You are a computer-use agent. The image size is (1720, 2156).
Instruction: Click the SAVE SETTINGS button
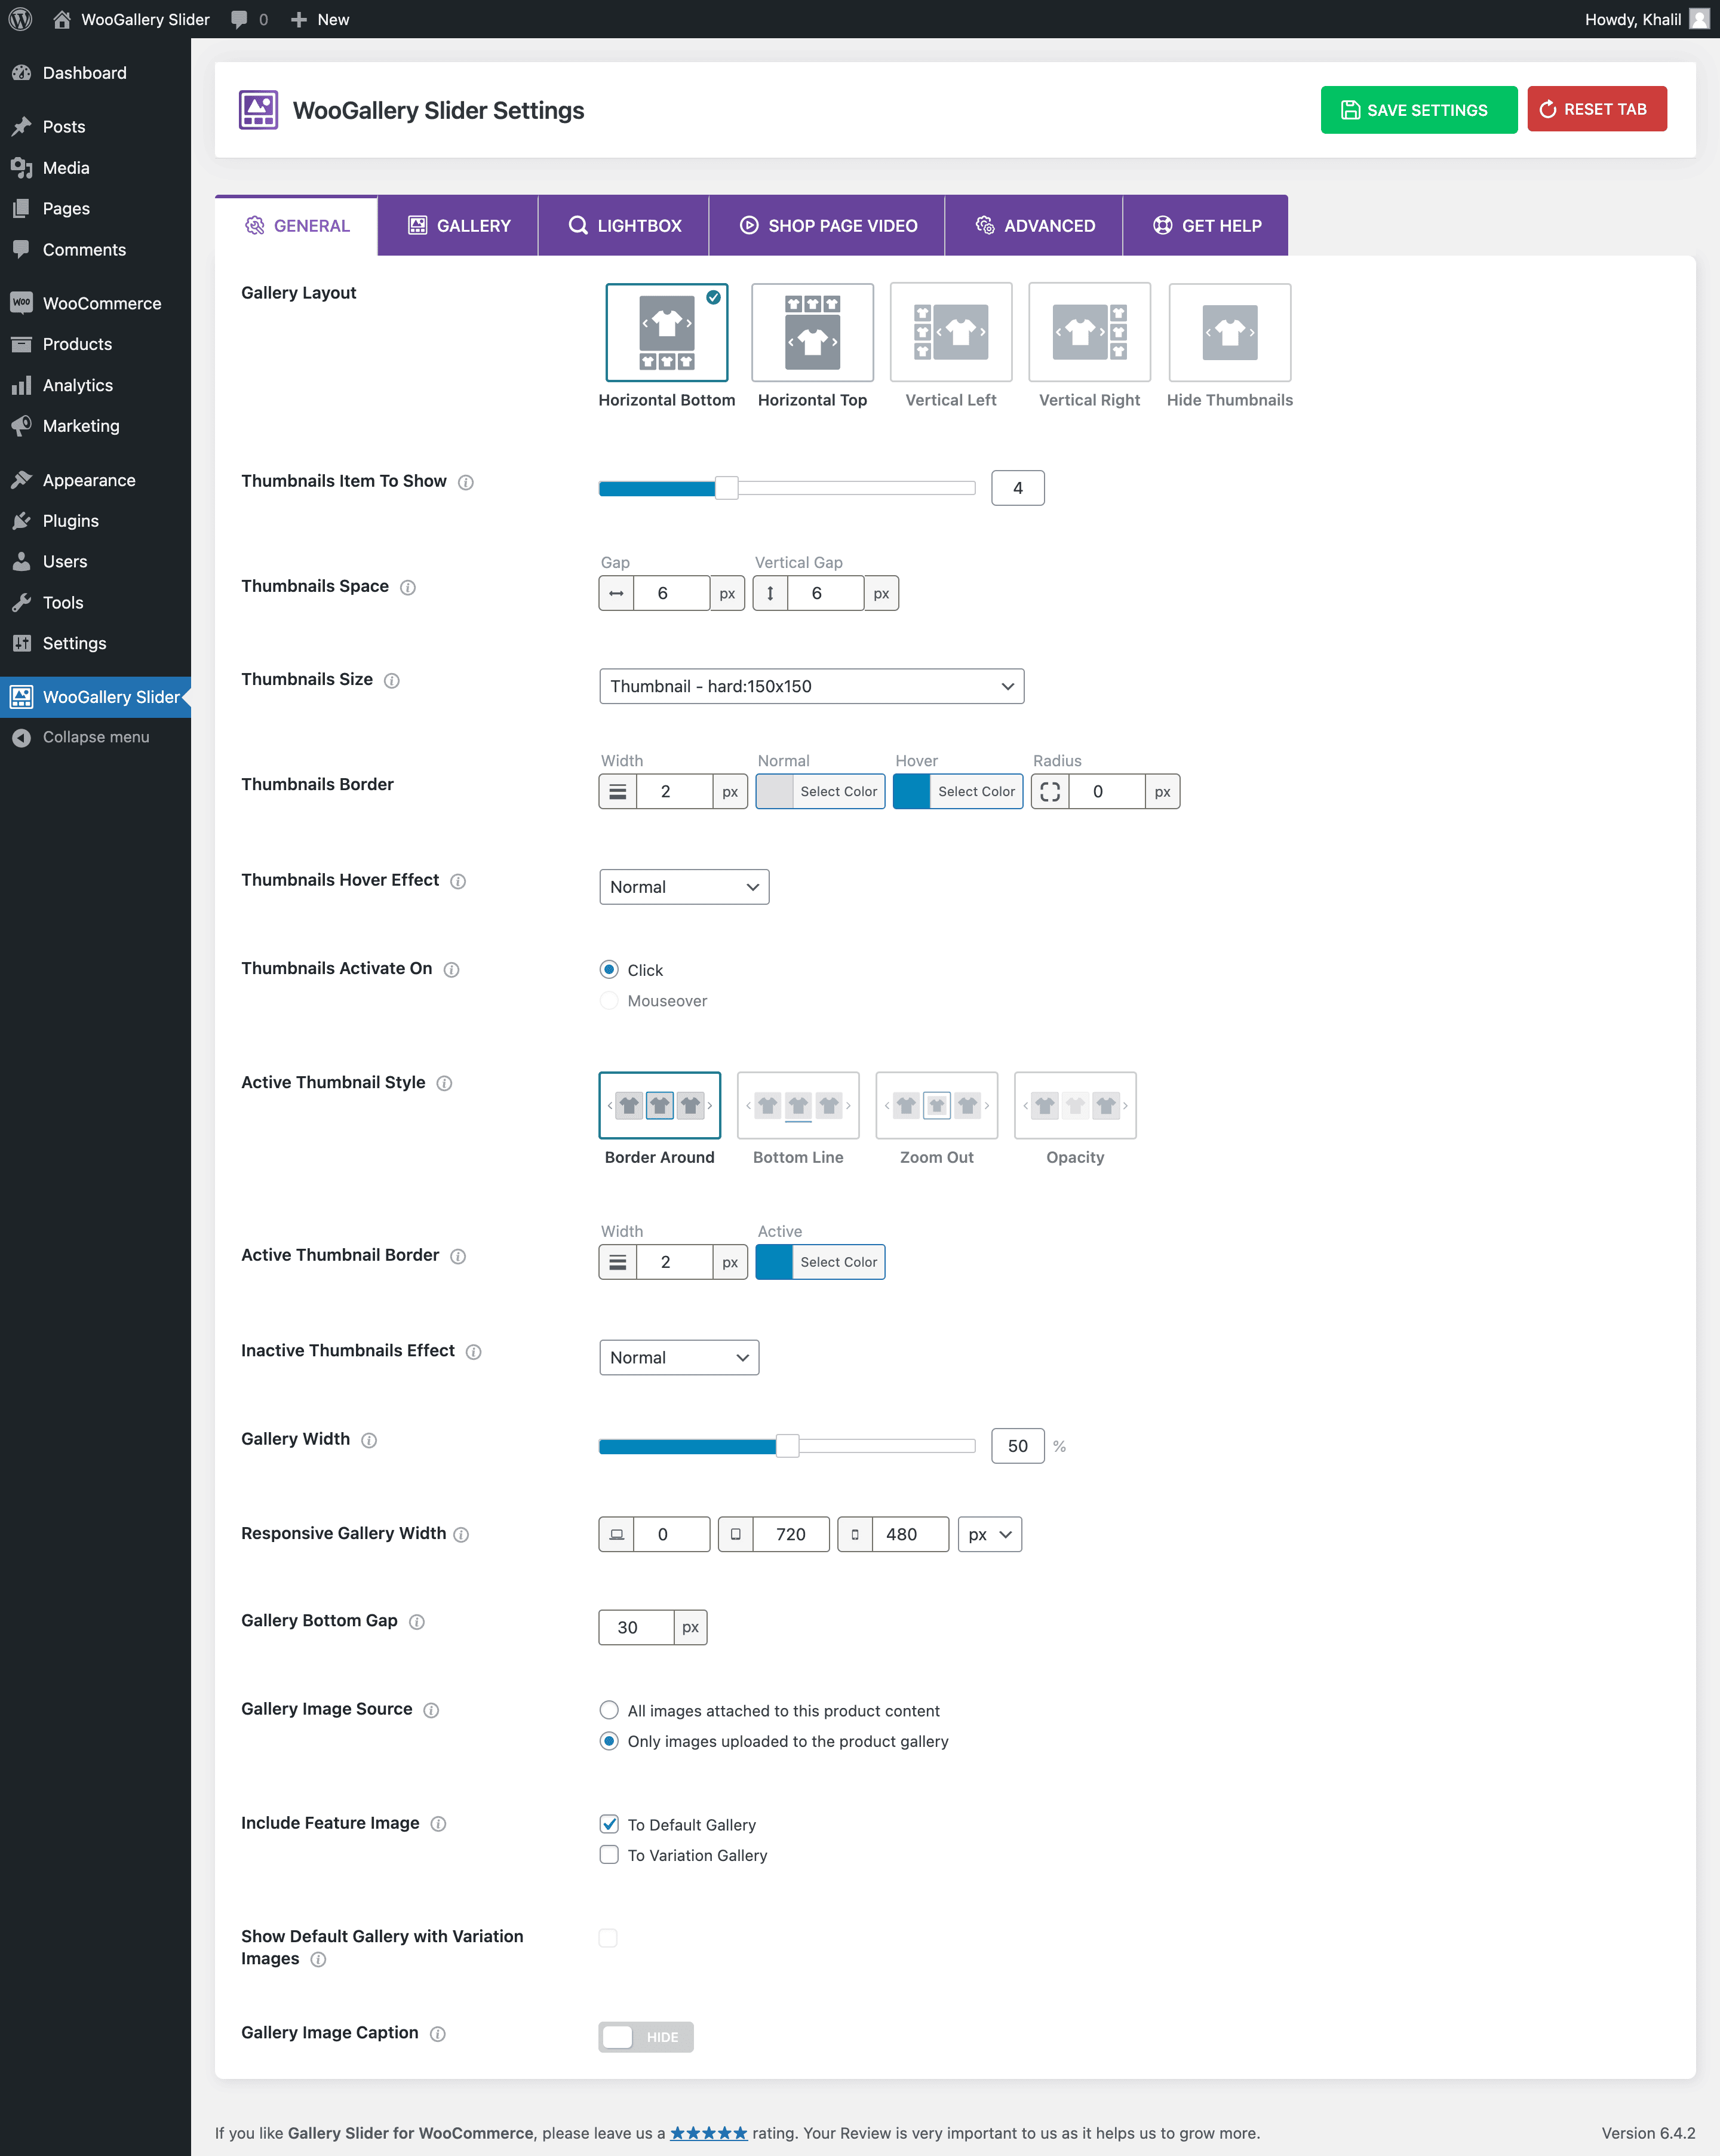click(1418, 110)
